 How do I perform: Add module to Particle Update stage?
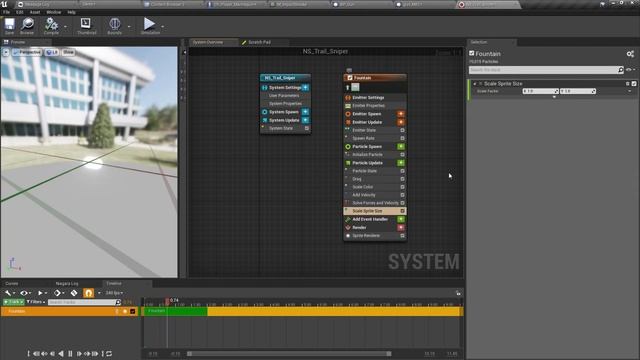401,163
